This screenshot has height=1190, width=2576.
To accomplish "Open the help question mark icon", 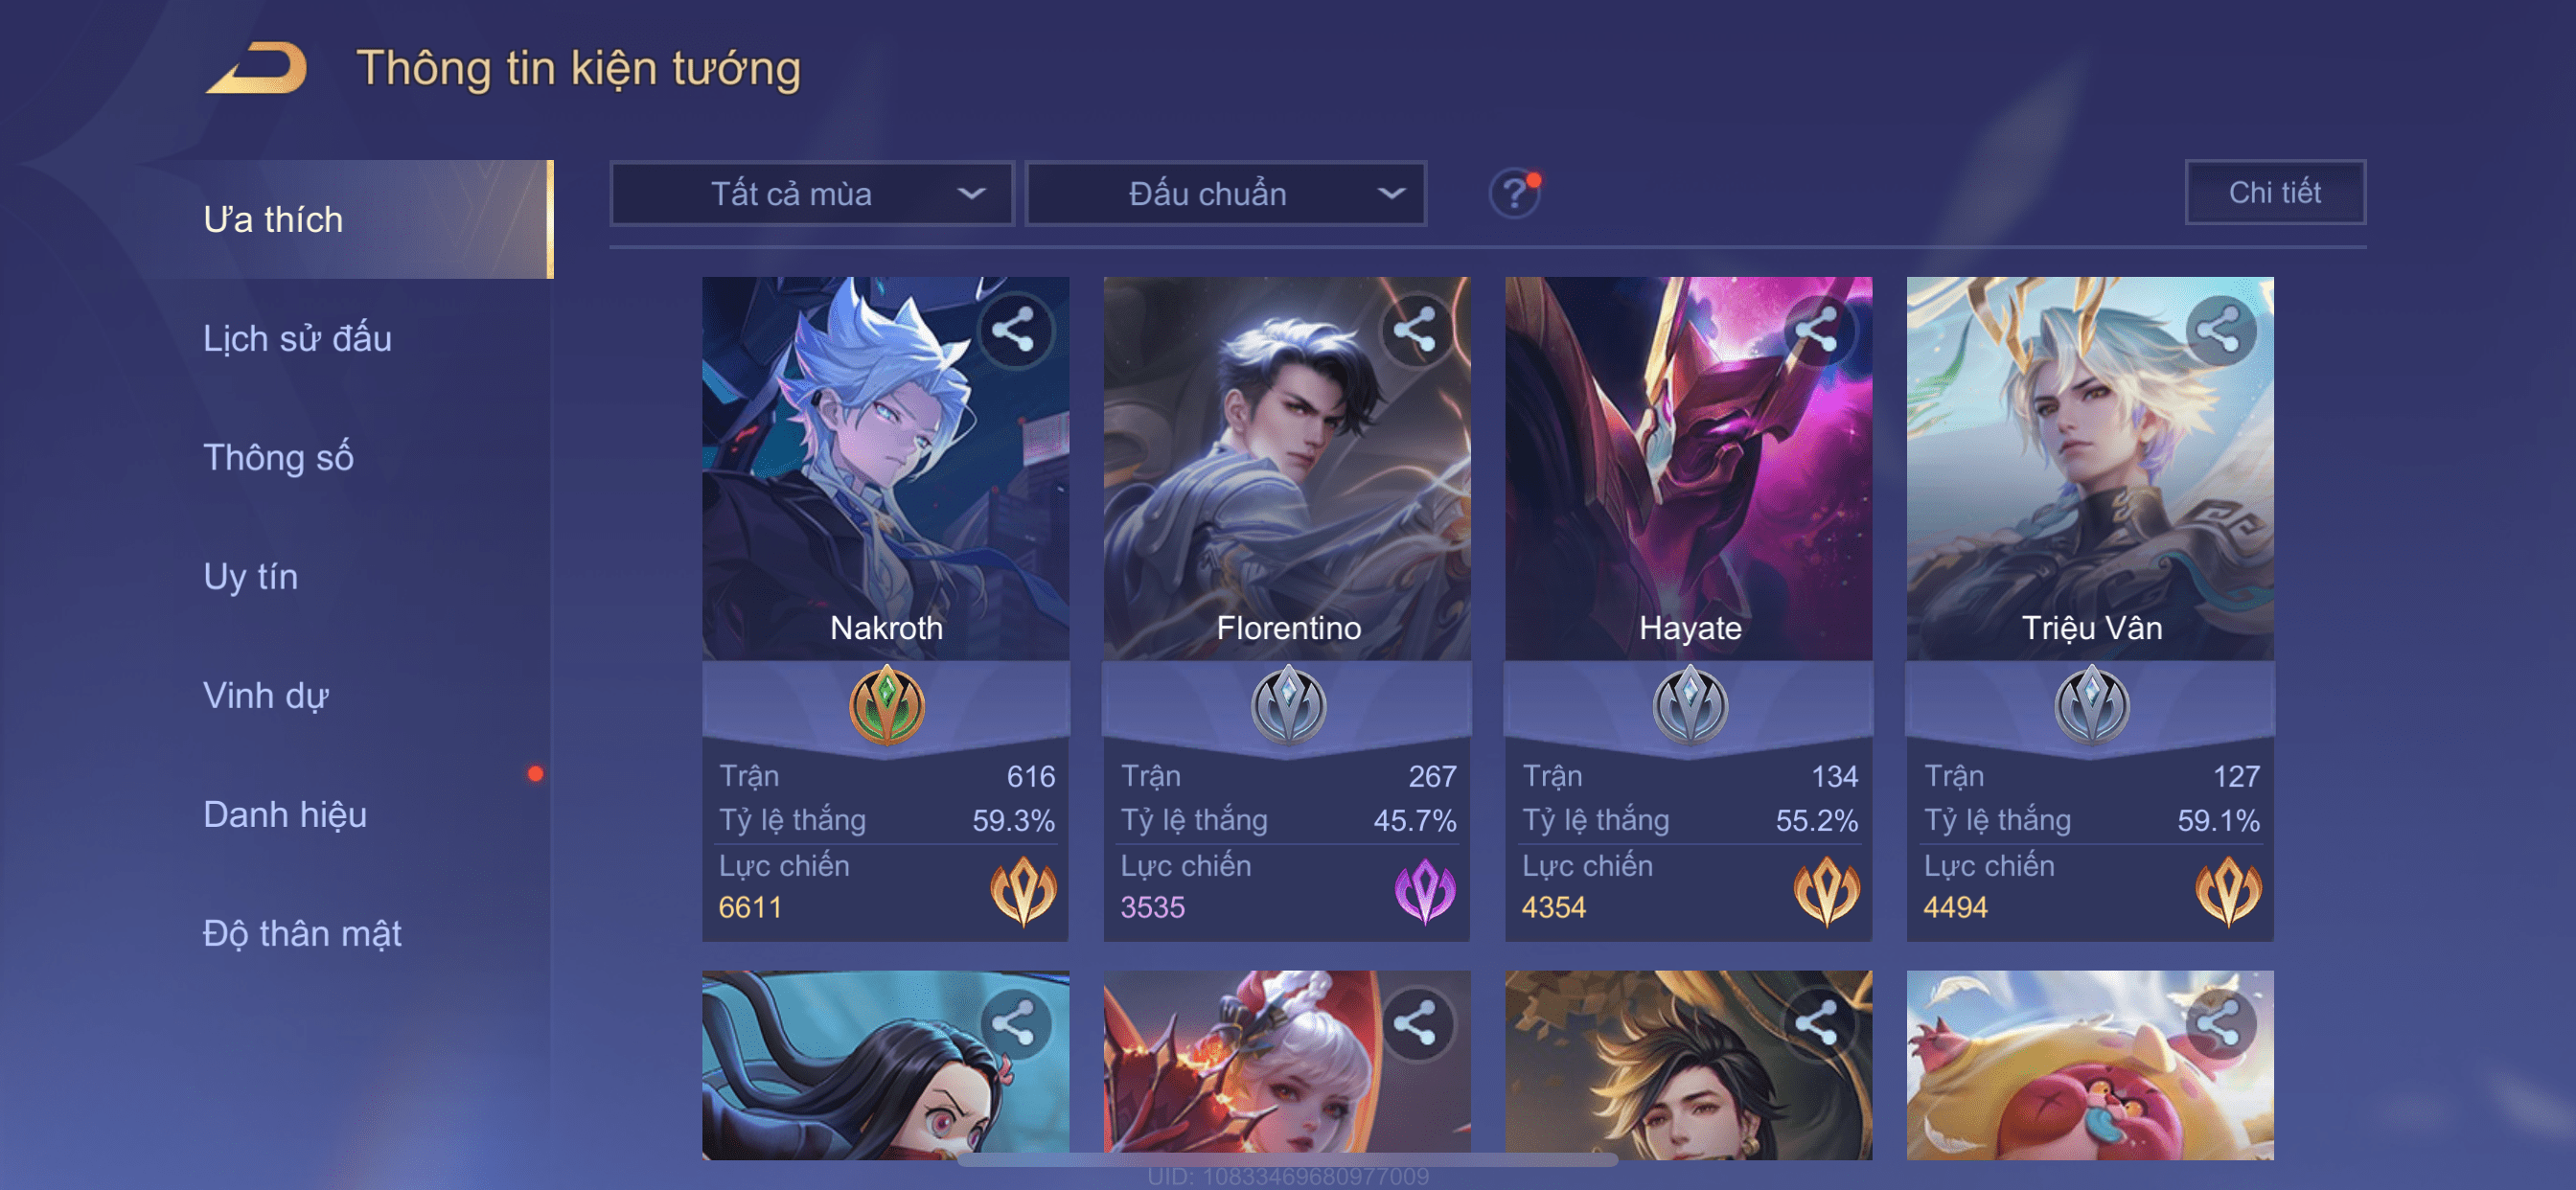I will coord(1514,193).
